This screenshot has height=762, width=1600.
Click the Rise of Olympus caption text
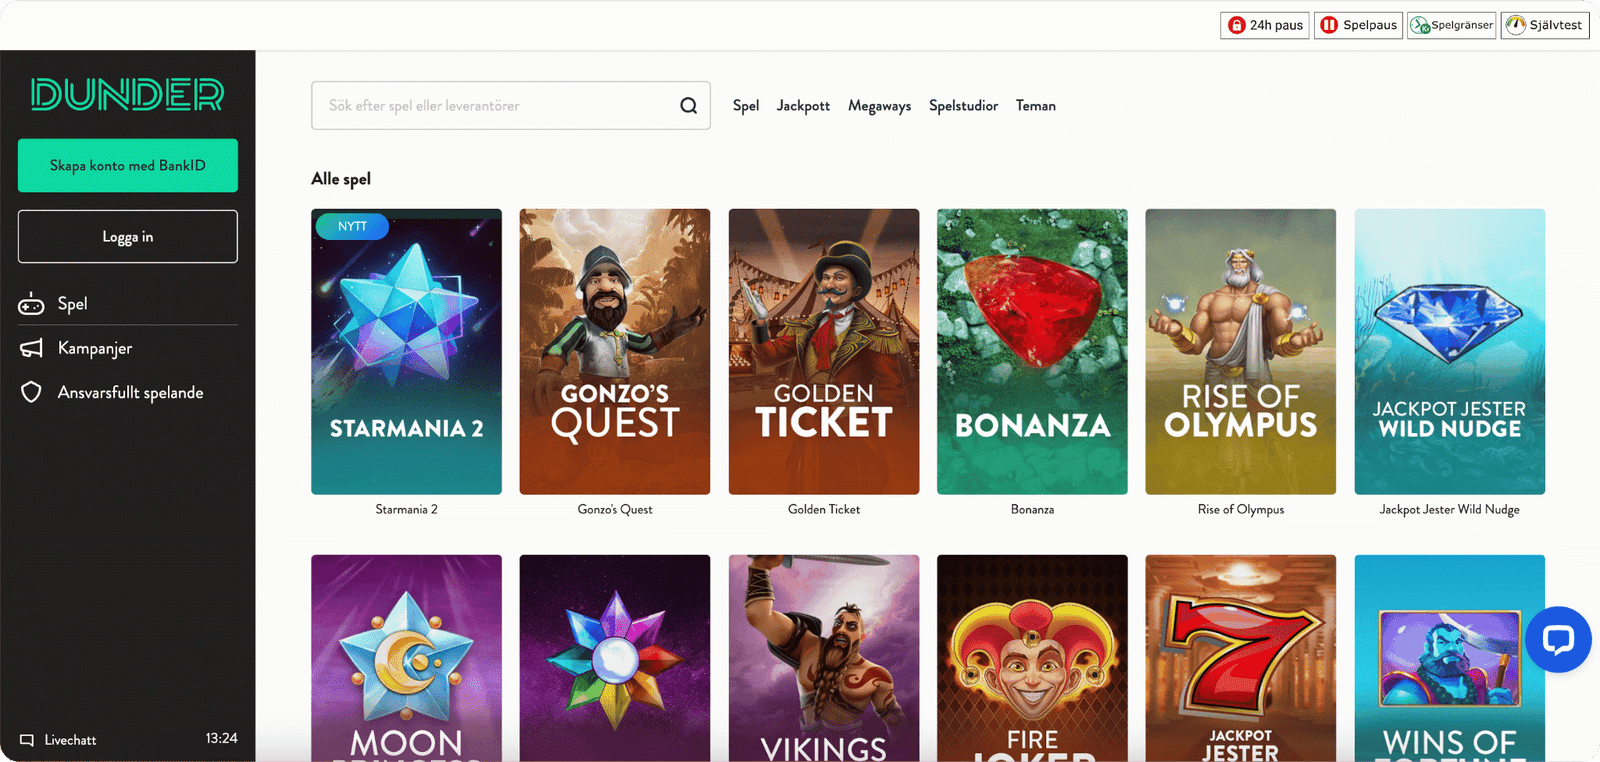[x=1241, y=509]
